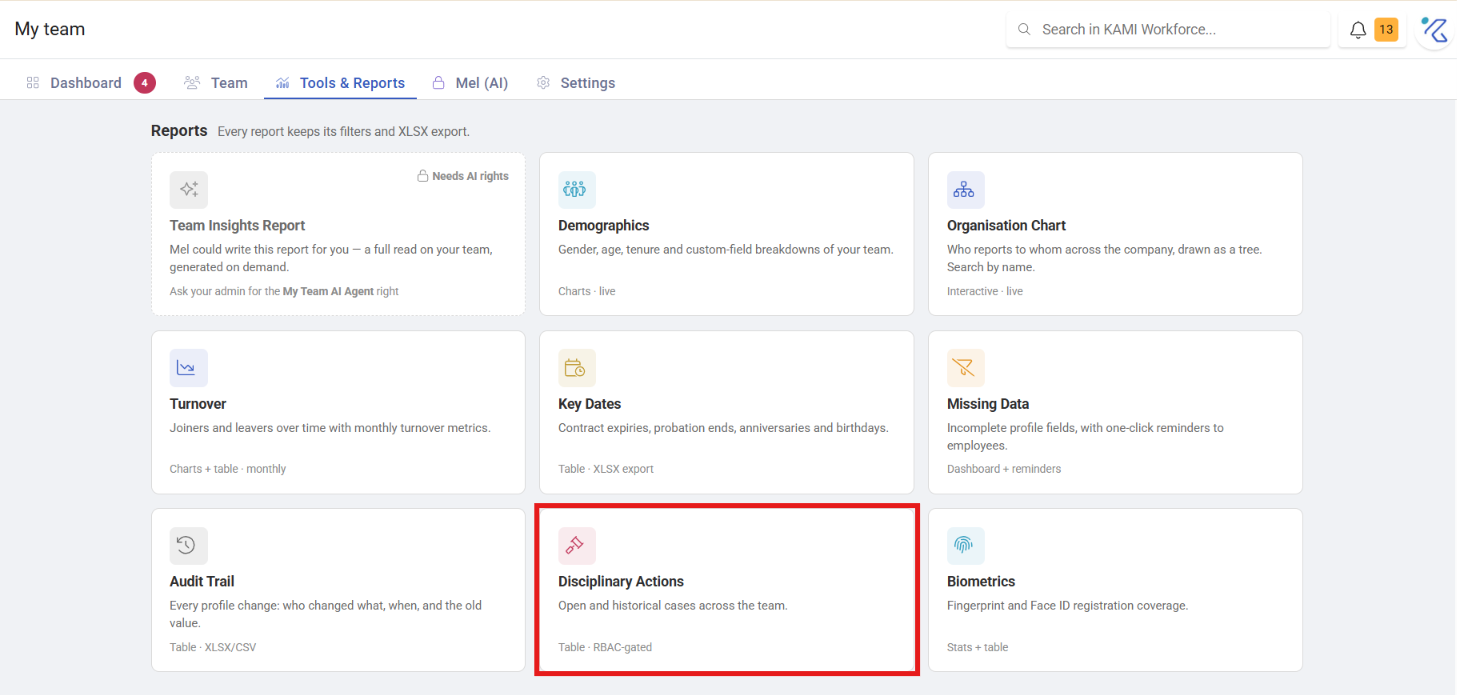Click the Missing Data filter icon
Image resolution: width=1457 pixels, height=695 pixels.
(x=966, y=368)
